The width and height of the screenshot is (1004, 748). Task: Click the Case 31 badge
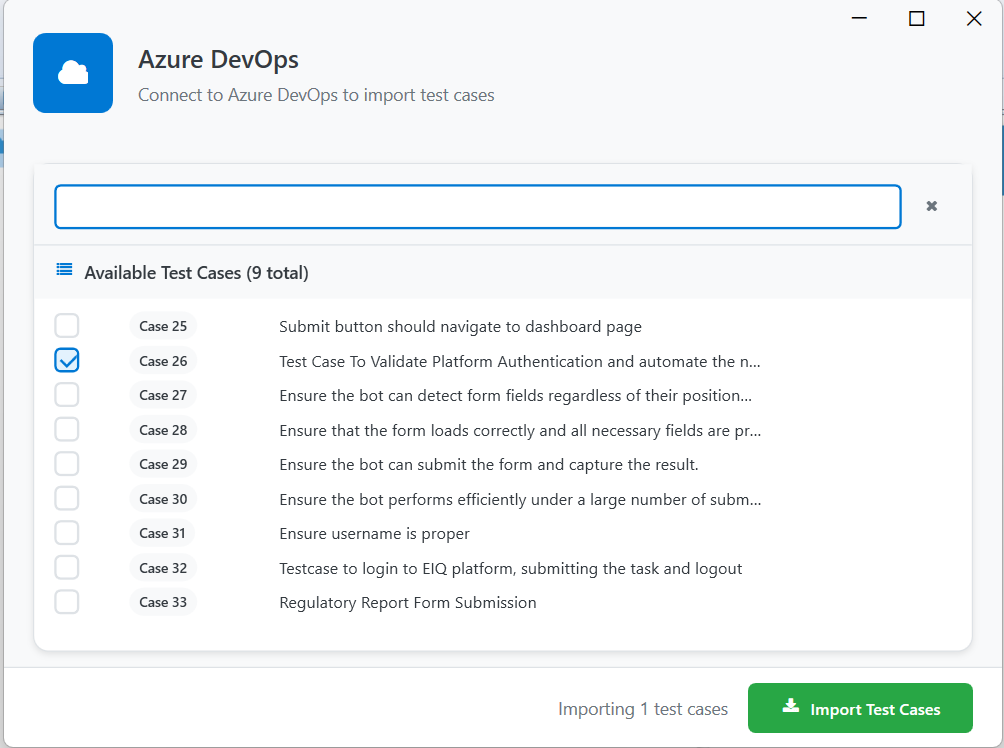tap(163, 533)
